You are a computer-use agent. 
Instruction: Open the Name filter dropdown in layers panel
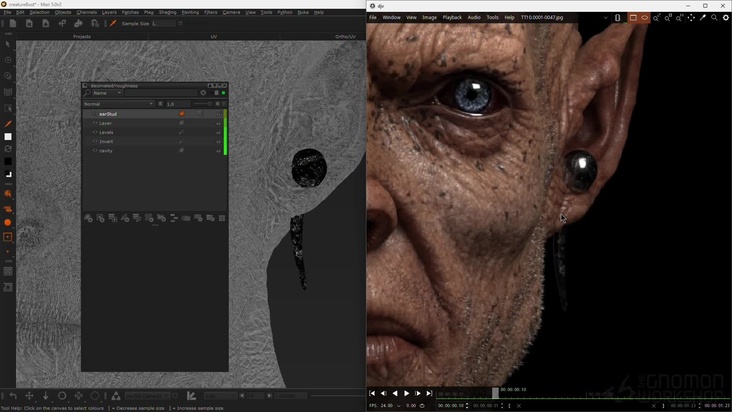tap(107, 93)
